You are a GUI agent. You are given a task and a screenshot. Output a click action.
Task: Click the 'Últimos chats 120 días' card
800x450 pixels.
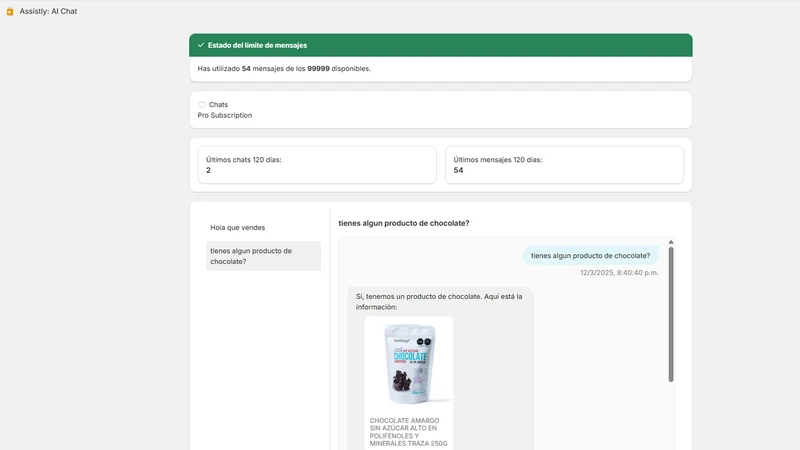click(x=317, y=165)
